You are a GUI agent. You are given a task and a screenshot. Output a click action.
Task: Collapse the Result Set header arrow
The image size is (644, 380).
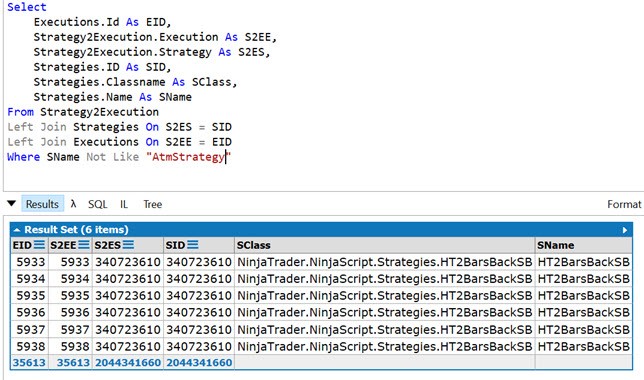tap(17, 230)
